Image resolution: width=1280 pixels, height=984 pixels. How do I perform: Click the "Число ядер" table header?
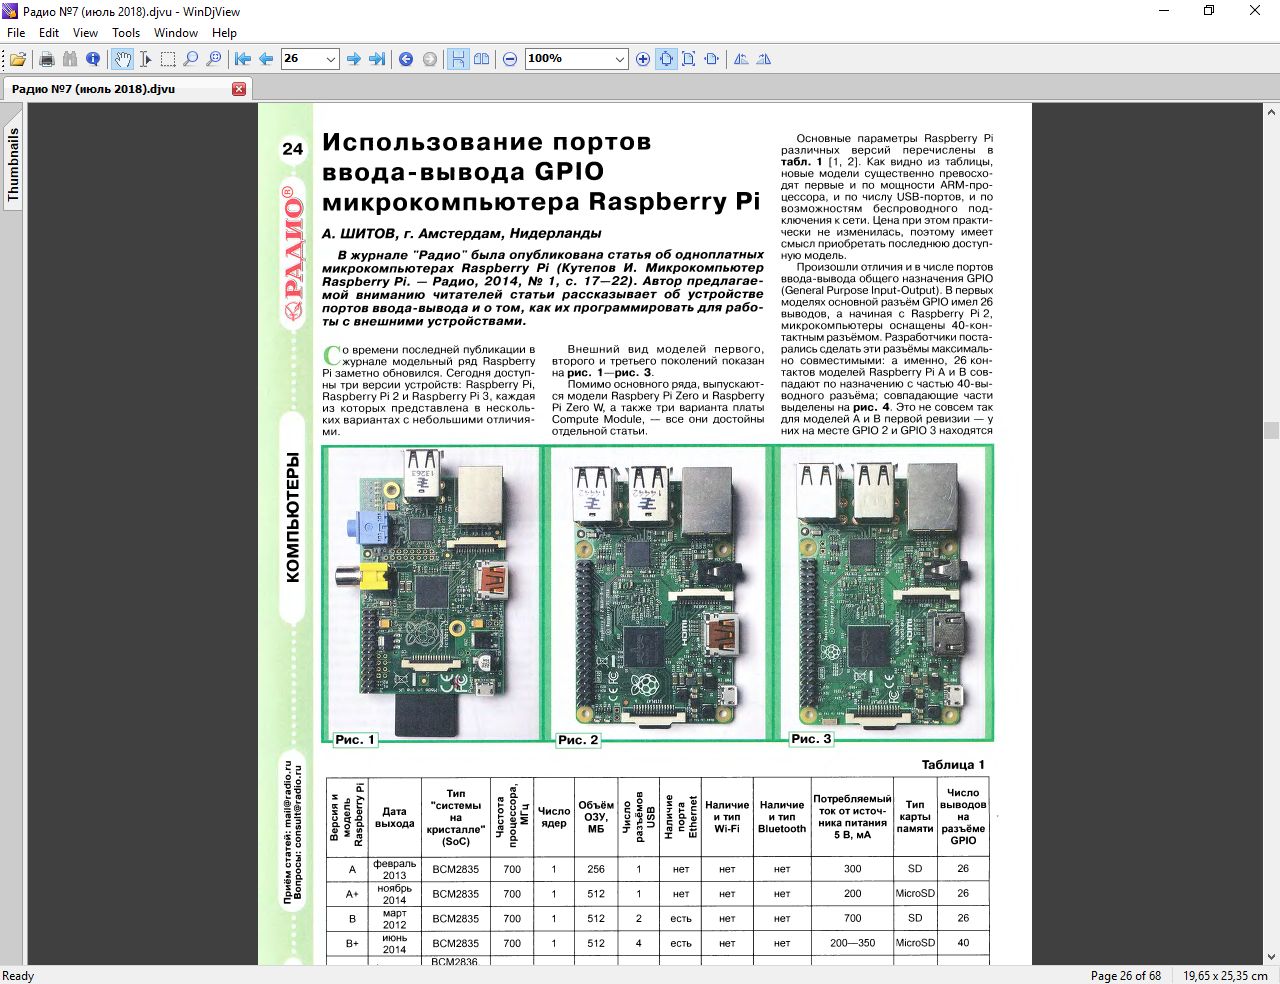point(554,817)
